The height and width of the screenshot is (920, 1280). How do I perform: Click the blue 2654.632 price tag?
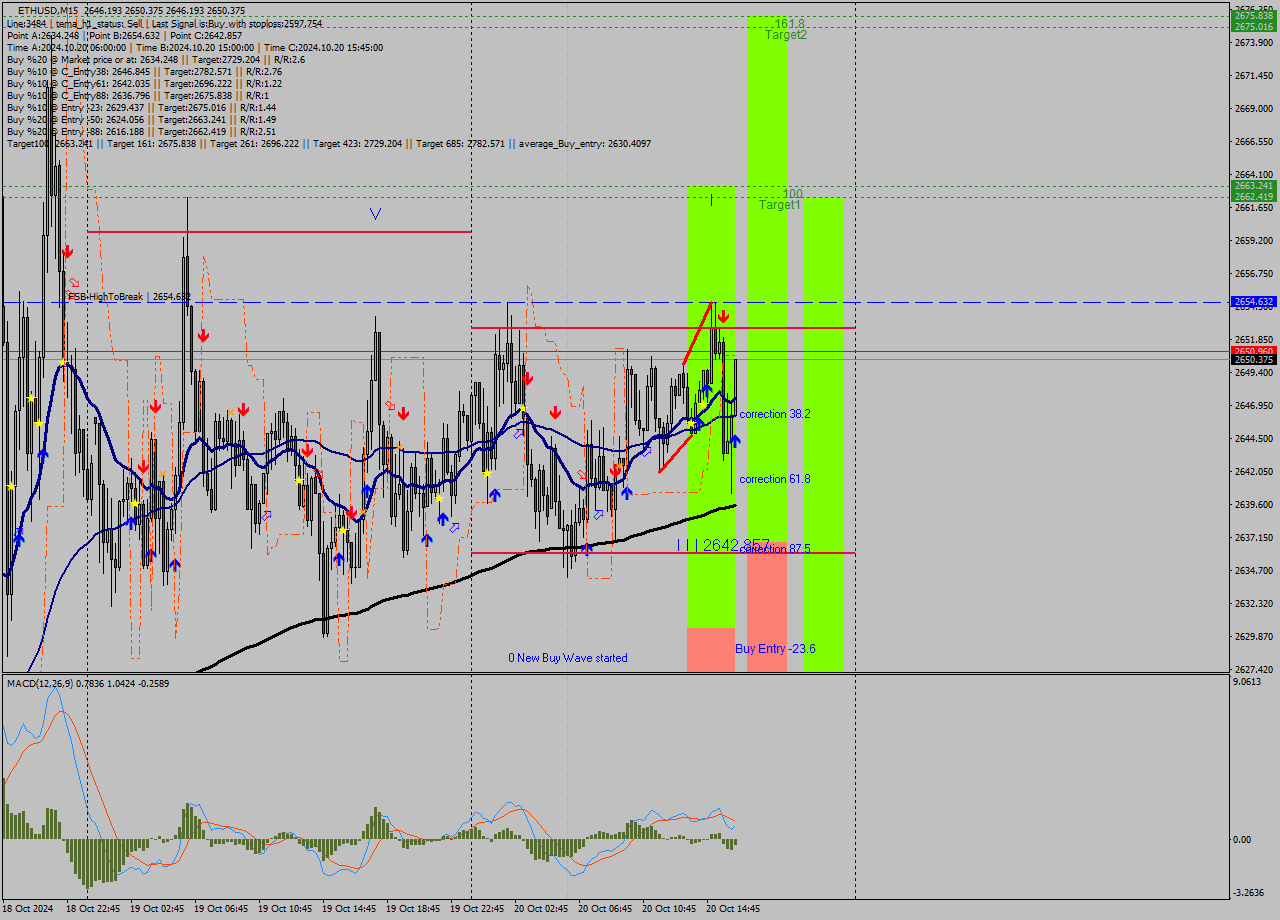[1254, 301]
